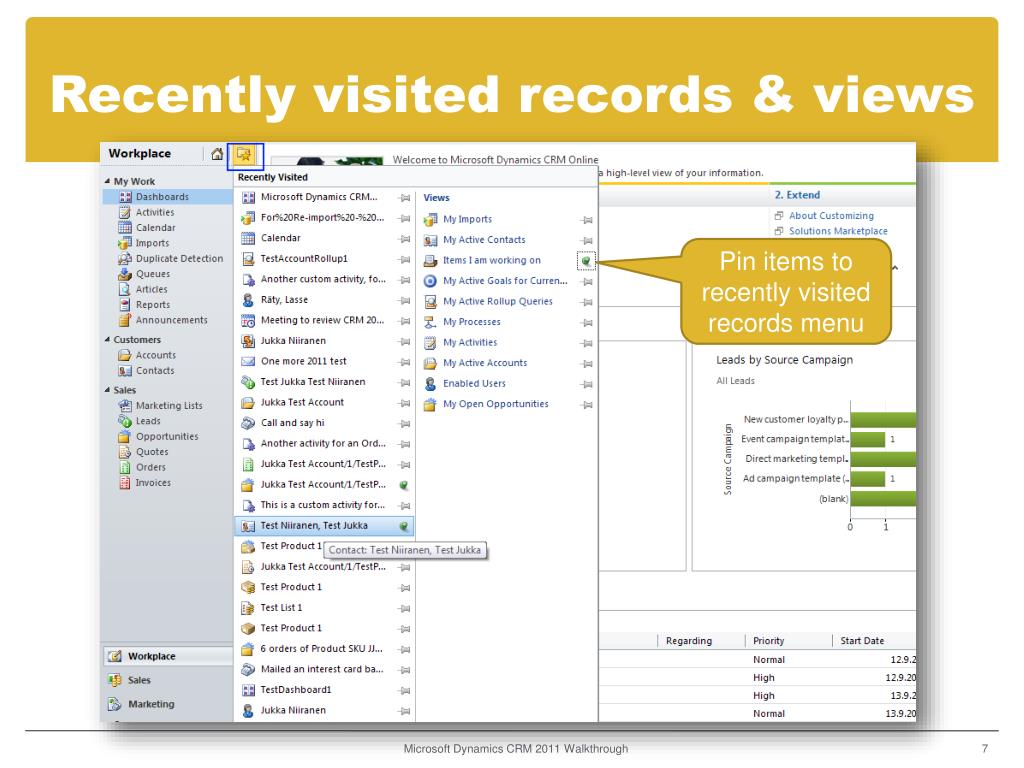Open My Active Goals for Curren... view
The image size is (1024, 768).
click(x=505, y=281)
